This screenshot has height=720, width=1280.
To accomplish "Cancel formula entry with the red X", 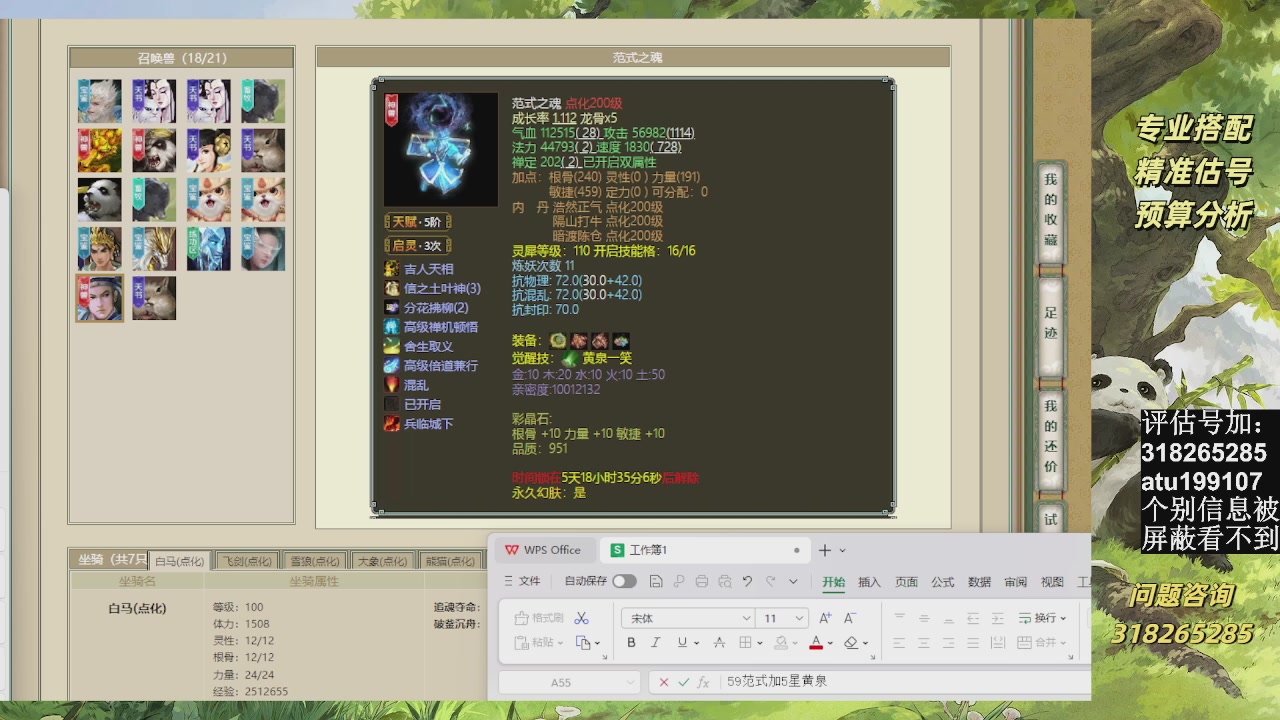I will [x=663, y=682].
